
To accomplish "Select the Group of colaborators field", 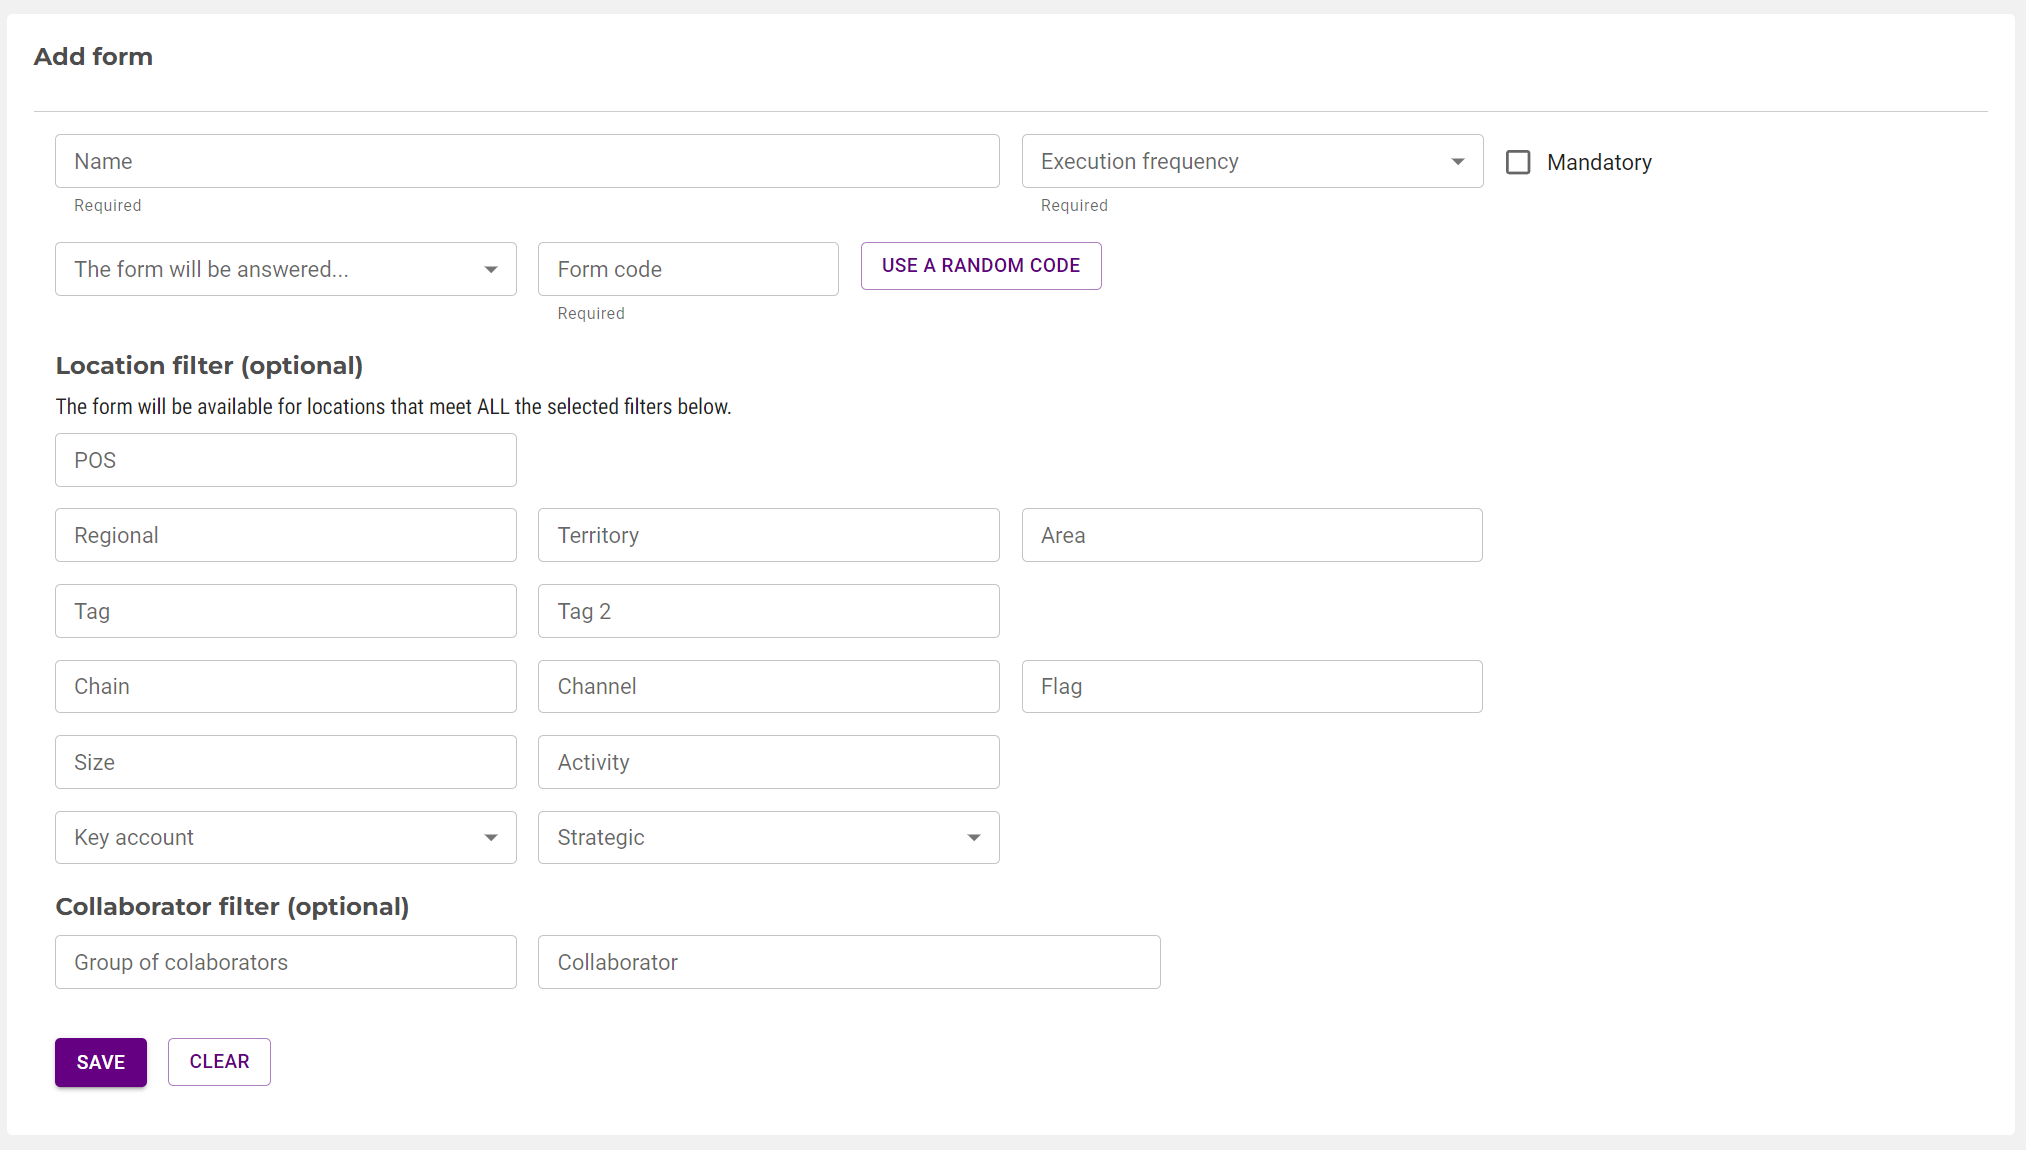I will coord(285,963).
